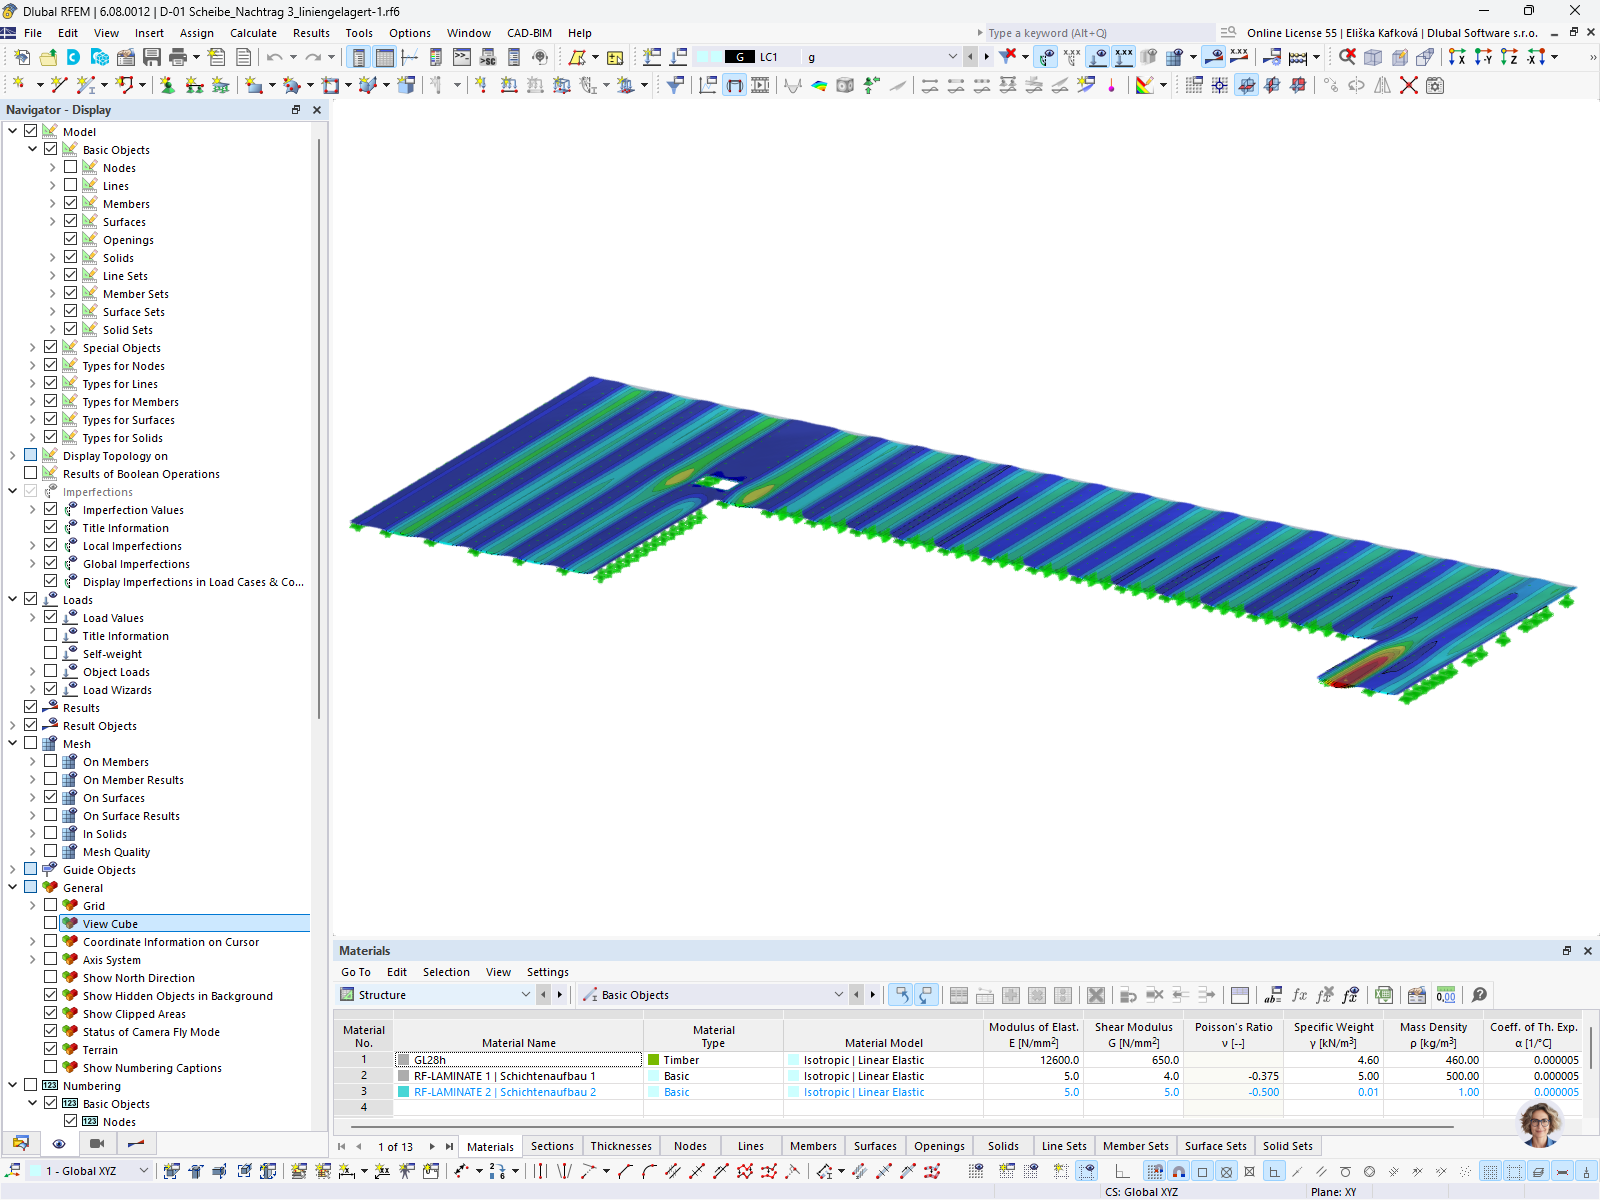Screen dimensions: 1600x1200
Task: Uncheck the Nodes checkbox under Basic Objects
Action: coord(70,167)
